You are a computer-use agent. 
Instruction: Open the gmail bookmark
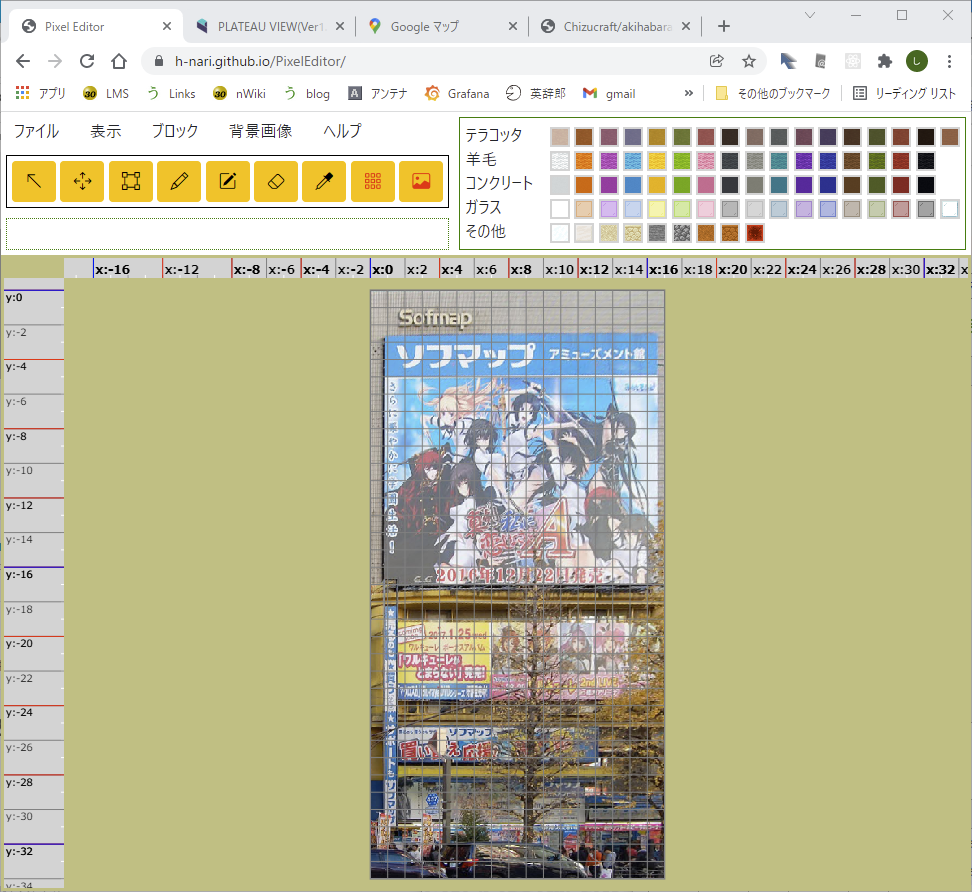tap(609, 93)
